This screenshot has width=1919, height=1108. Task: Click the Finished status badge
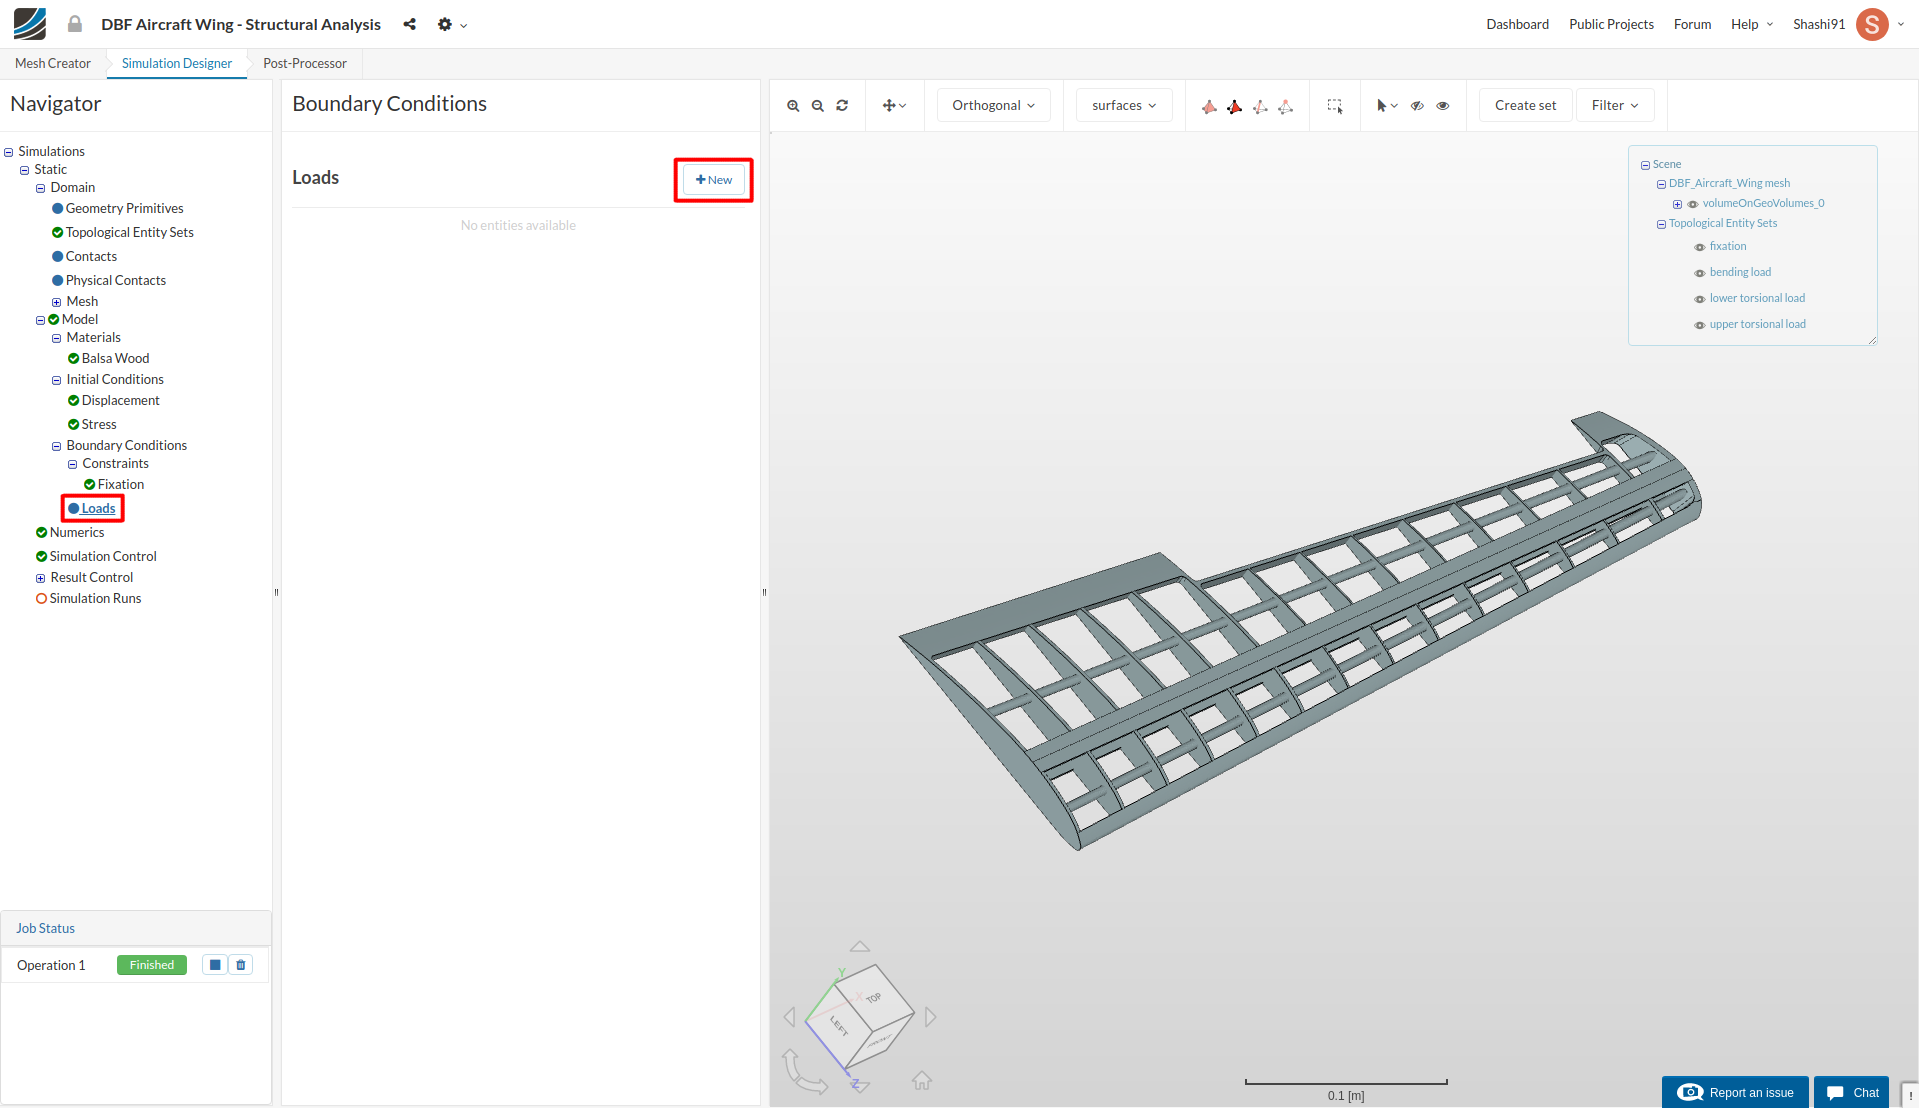click(152, 965)
